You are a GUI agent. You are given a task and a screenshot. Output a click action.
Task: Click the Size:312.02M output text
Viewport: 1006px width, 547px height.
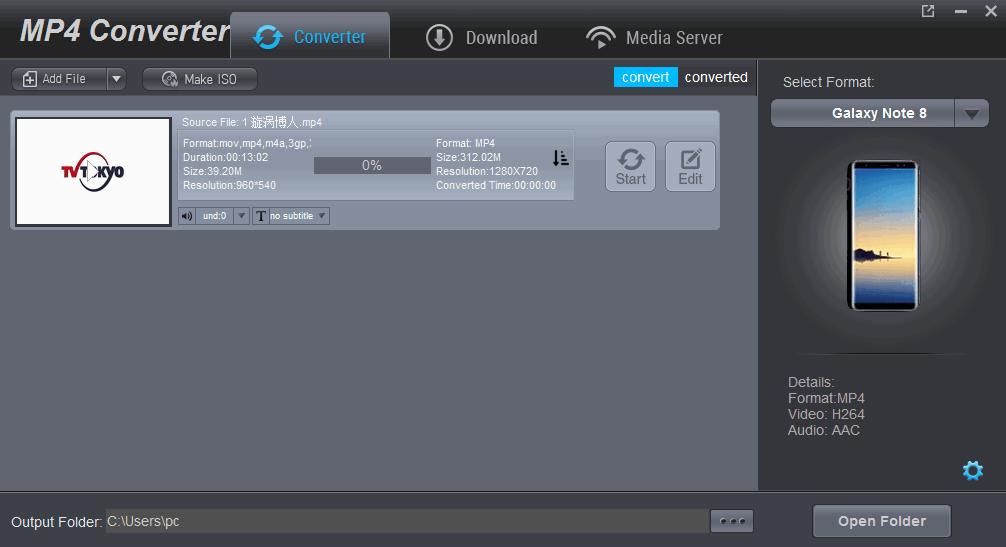coord(468,157)
